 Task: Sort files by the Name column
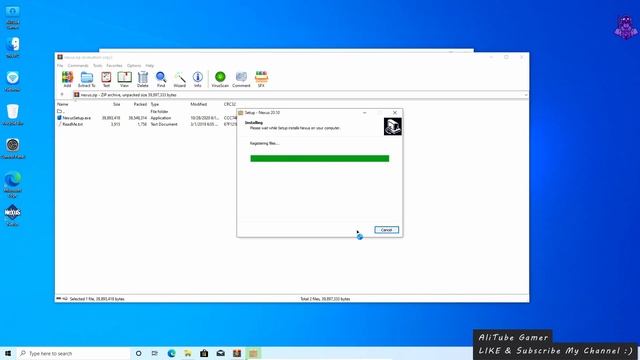[x=62, y=104]
